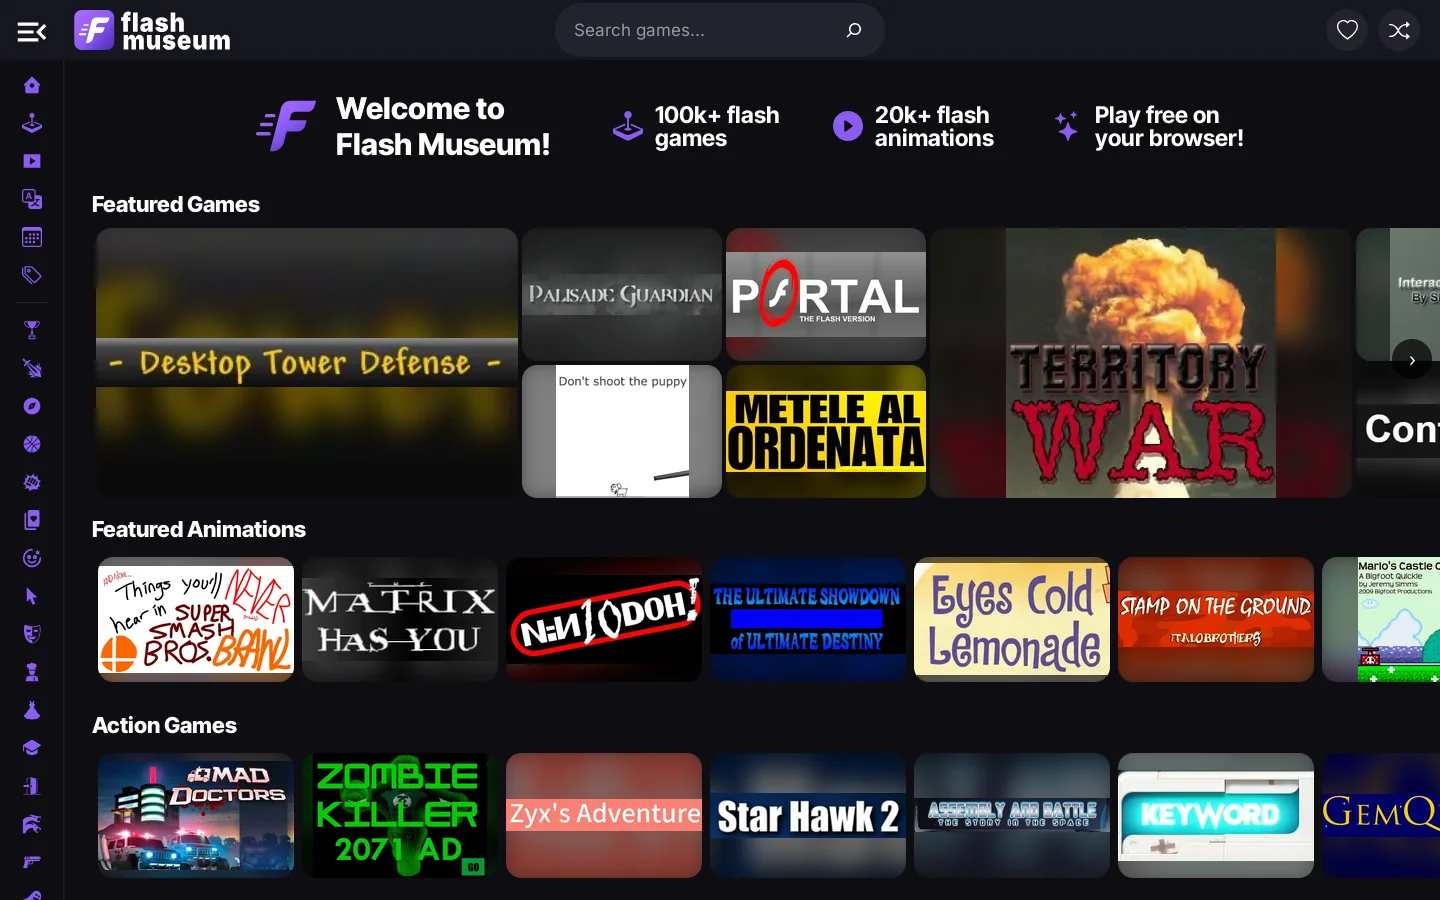Open the Star Hawk 2 game
This screenshot has width=1440, height=900.
(x=808, y=815)
